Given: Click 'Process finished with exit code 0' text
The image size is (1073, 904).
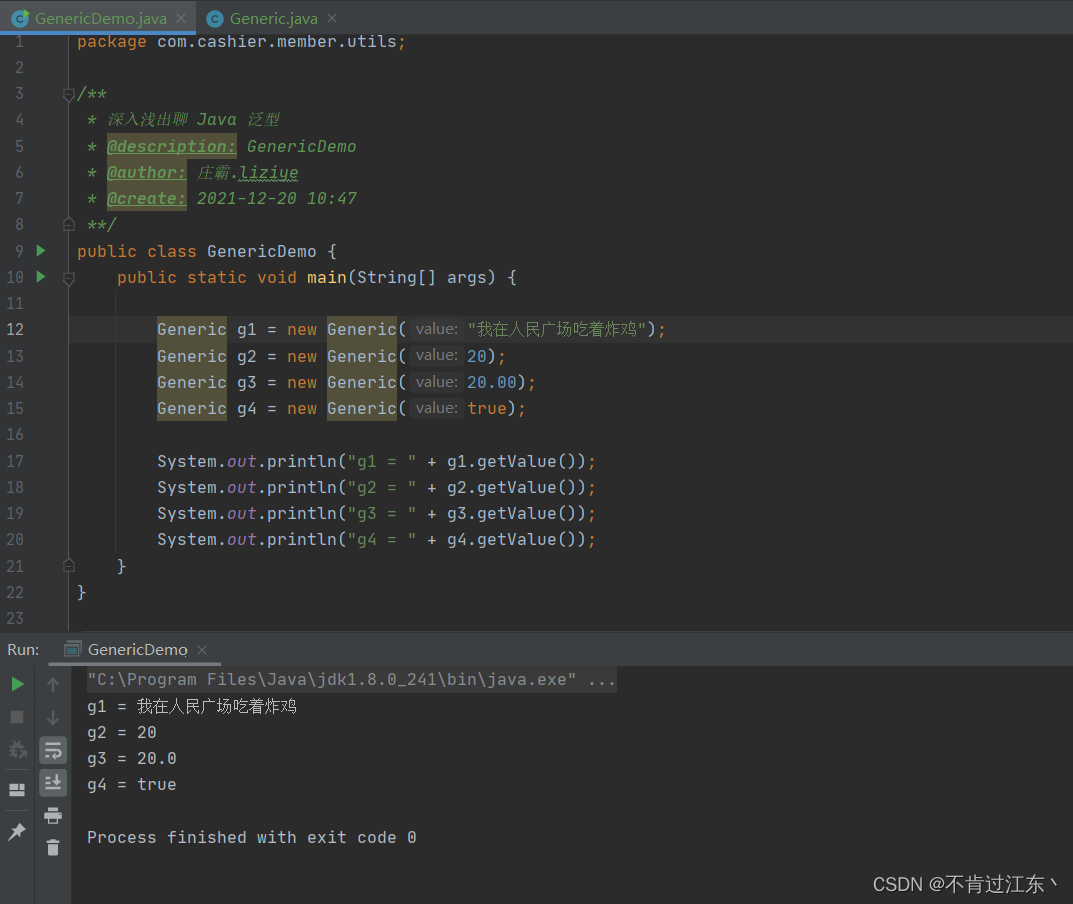Looking at the screenshot, I should point(251,838).
